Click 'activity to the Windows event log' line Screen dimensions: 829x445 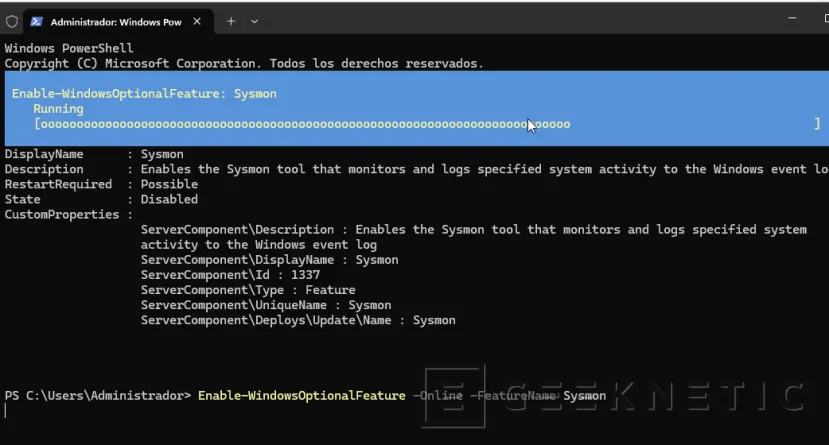259,245
